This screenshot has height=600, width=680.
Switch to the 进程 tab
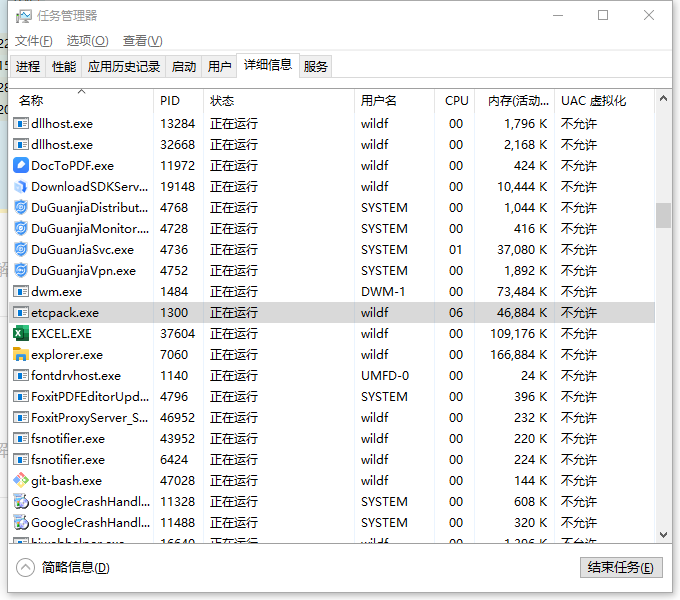click(28, 66)
